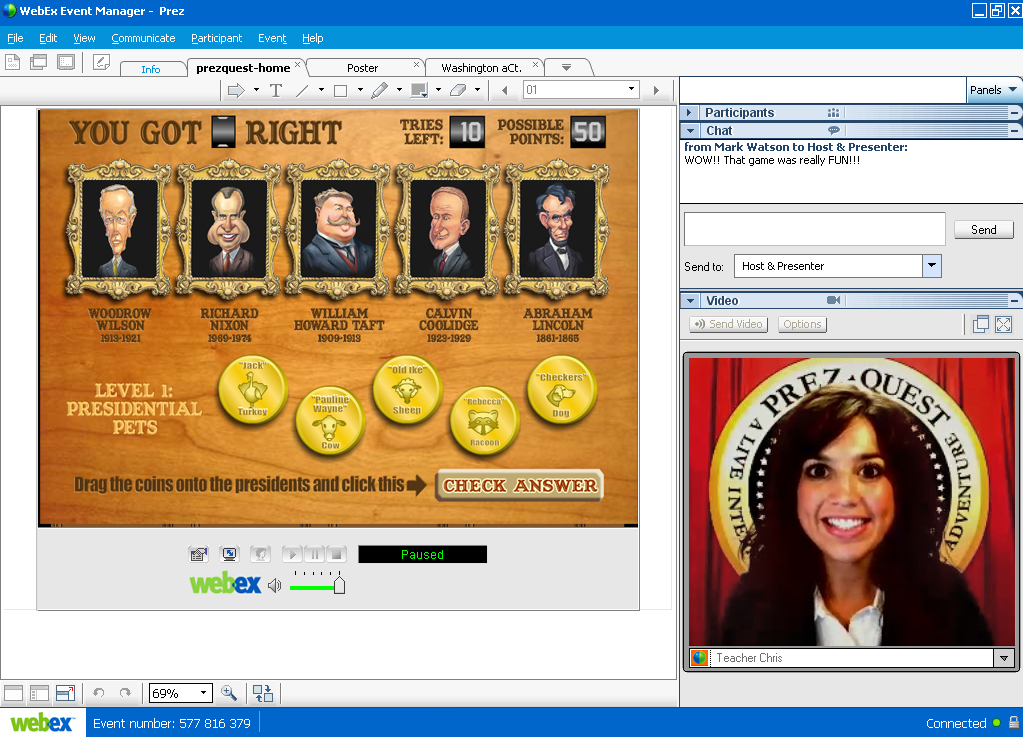This screenshot has height=737, width=1023.
Task: Click the share application toolbar icon
Action: pos(38,63)
